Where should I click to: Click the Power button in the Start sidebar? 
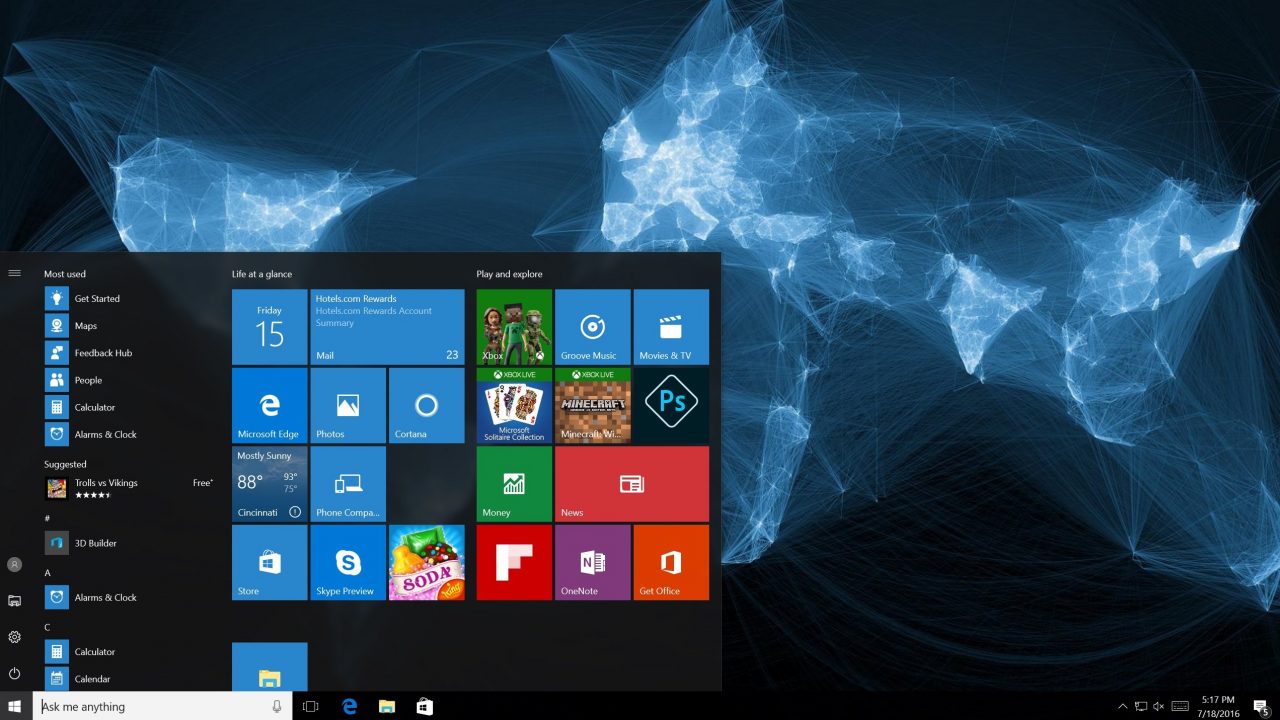pyautogui.click(x=14, y=672)
